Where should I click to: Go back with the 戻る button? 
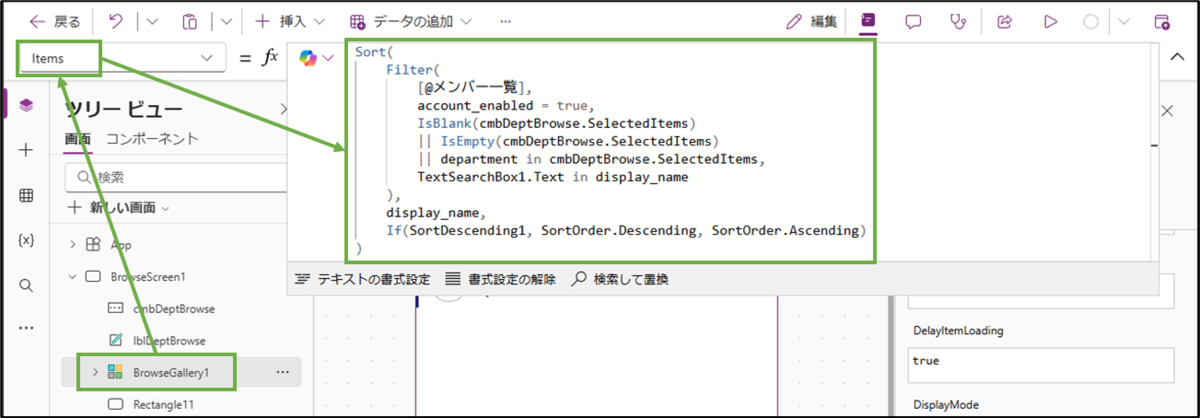55,21
